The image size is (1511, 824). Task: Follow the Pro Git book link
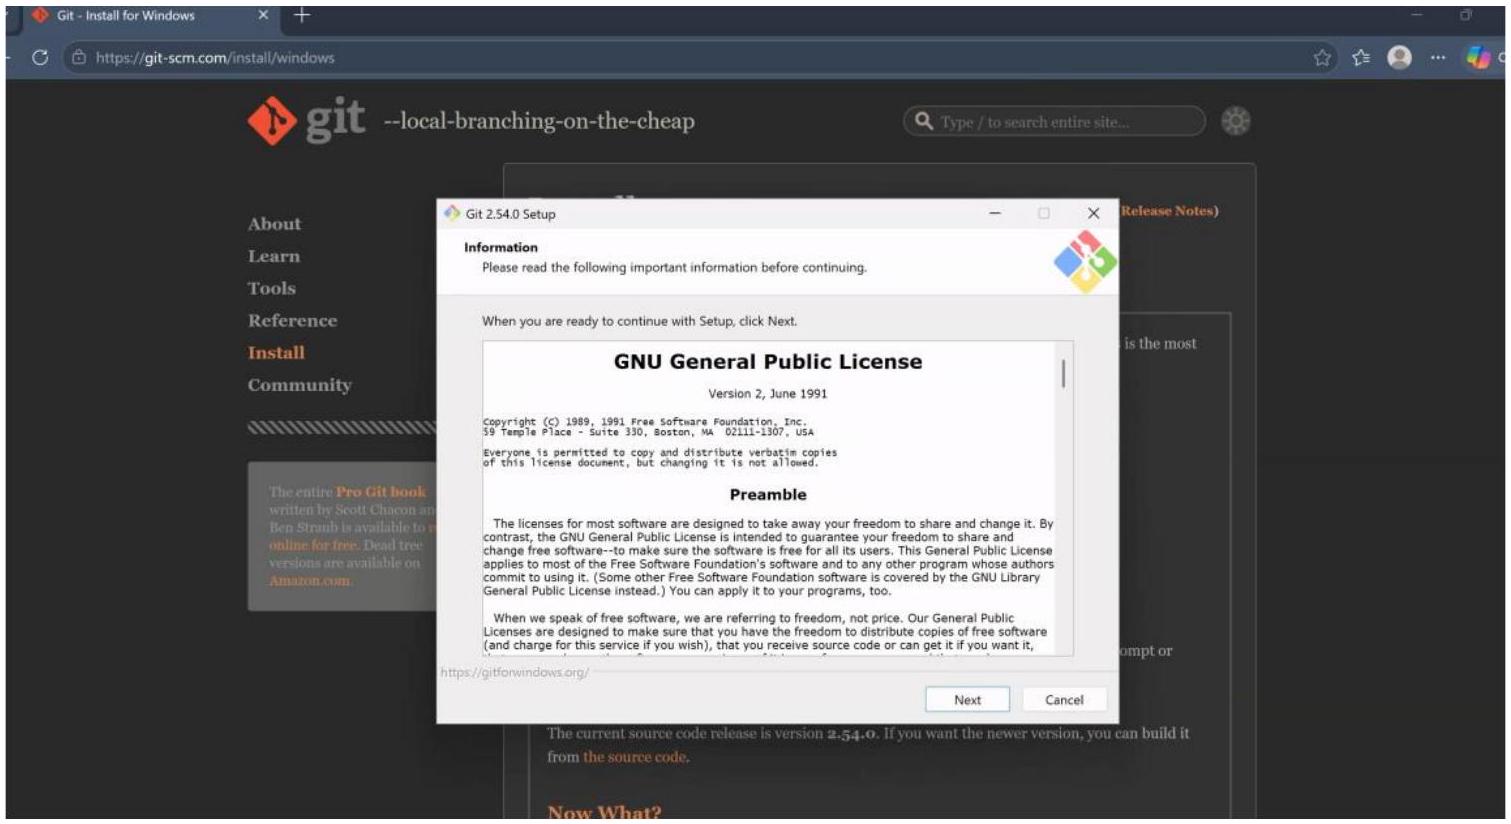tap(381, 492)
